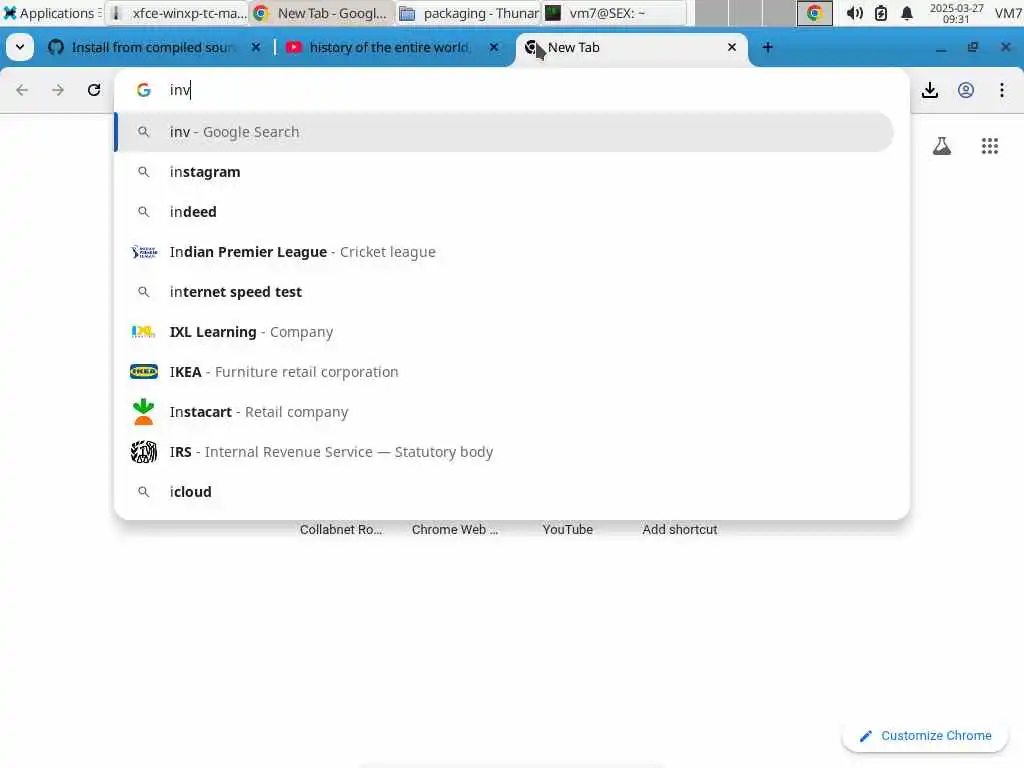1024x768 pixels.
Task: Click the IKEA logo icon
Action: (x=144, y=372)
